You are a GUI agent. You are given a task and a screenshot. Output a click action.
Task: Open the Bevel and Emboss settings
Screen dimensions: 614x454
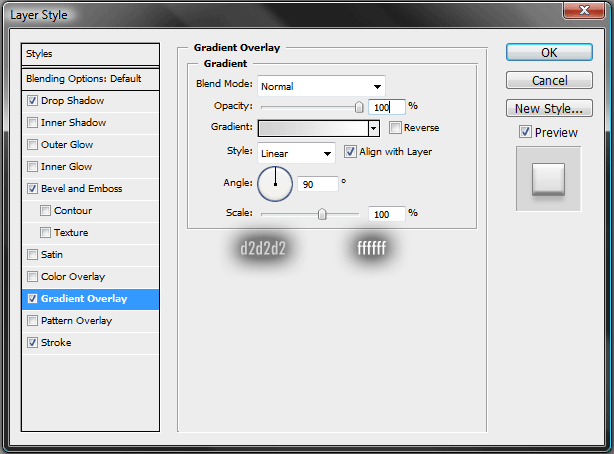coord(81,188)
